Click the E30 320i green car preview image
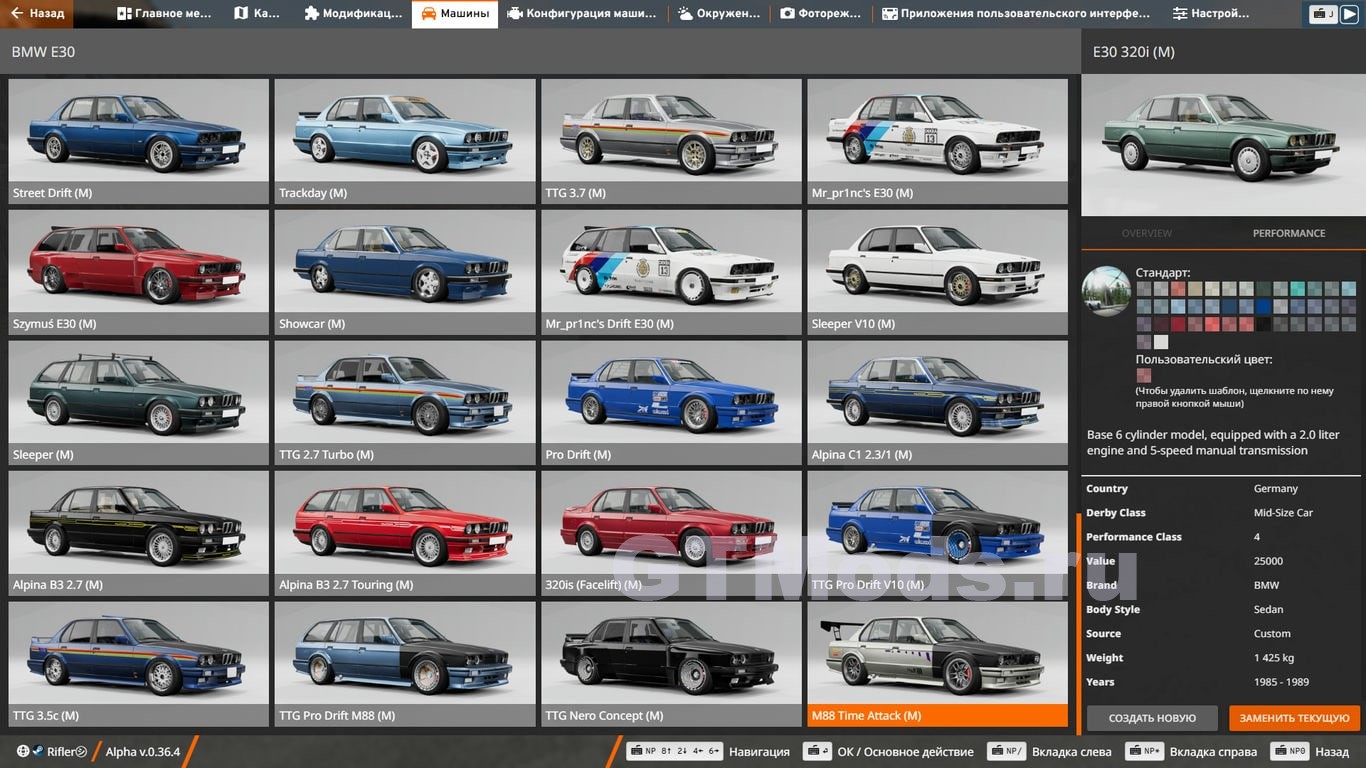Image resolution: width=1366 pixels, height=768 pixels. pos(1223,145)
